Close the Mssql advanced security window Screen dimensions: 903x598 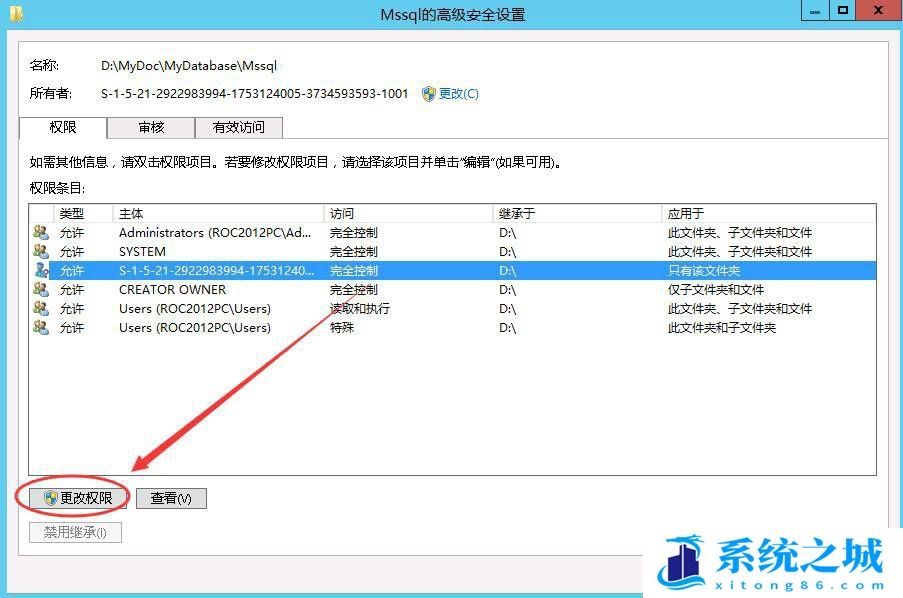(879, 11)
